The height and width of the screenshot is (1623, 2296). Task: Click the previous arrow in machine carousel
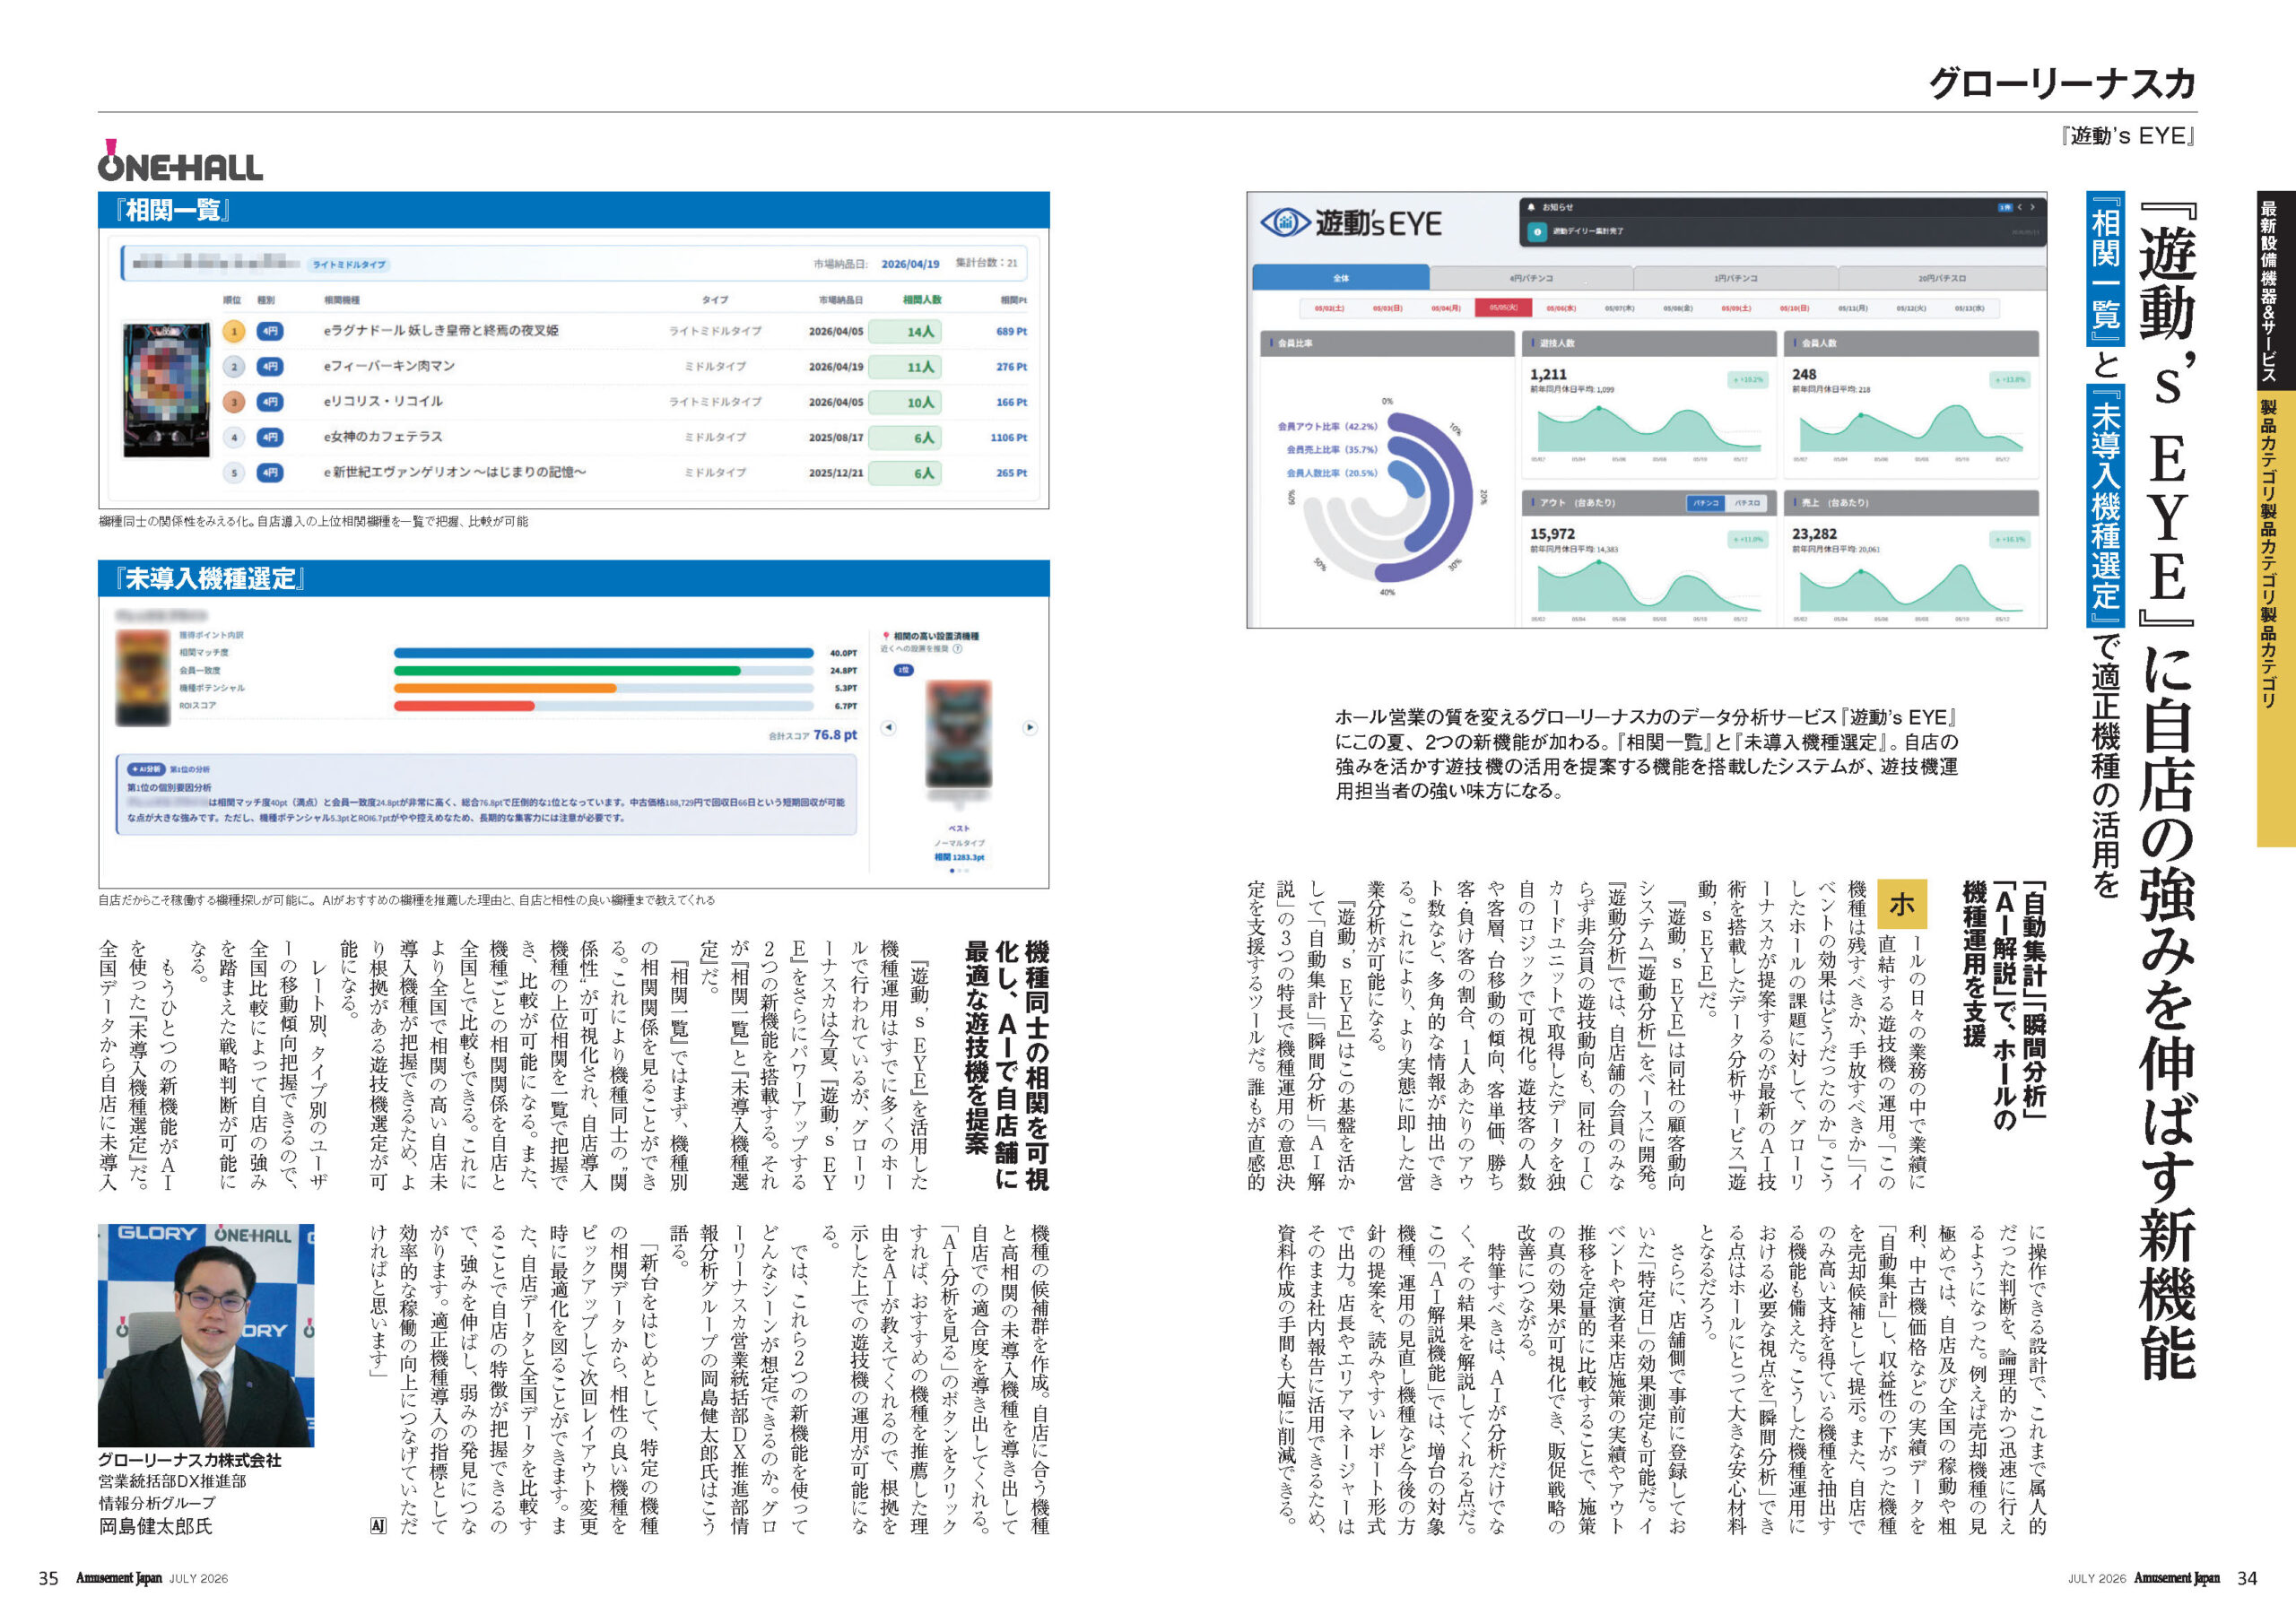point(888,728)
